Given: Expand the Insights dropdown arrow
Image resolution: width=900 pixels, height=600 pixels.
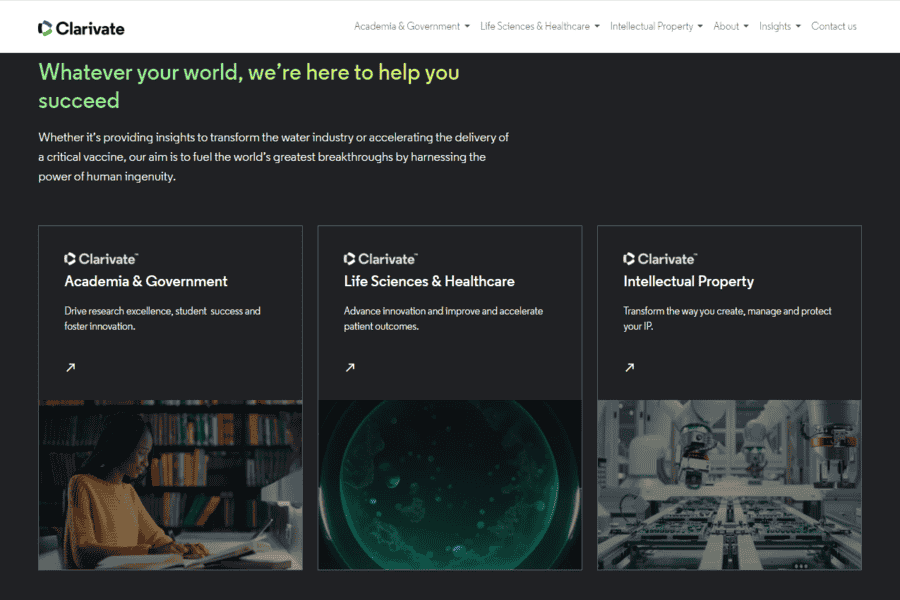Looking at the screenshot, I should tap(798, 26).
